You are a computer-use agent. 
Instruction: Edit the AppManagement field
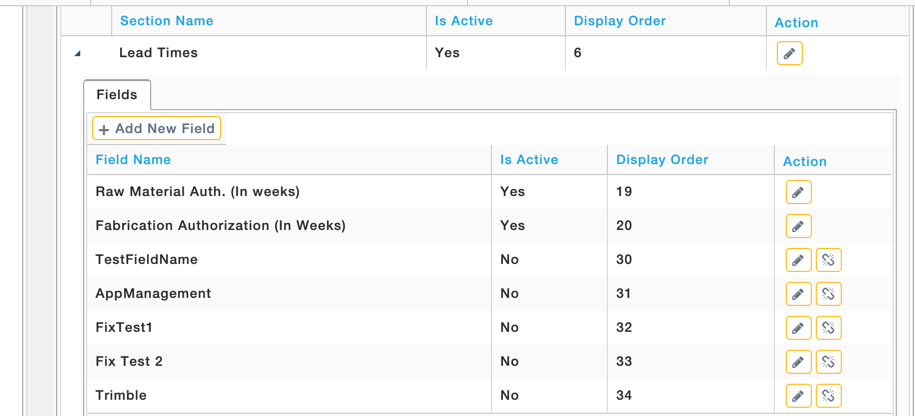tap(798, 294)
